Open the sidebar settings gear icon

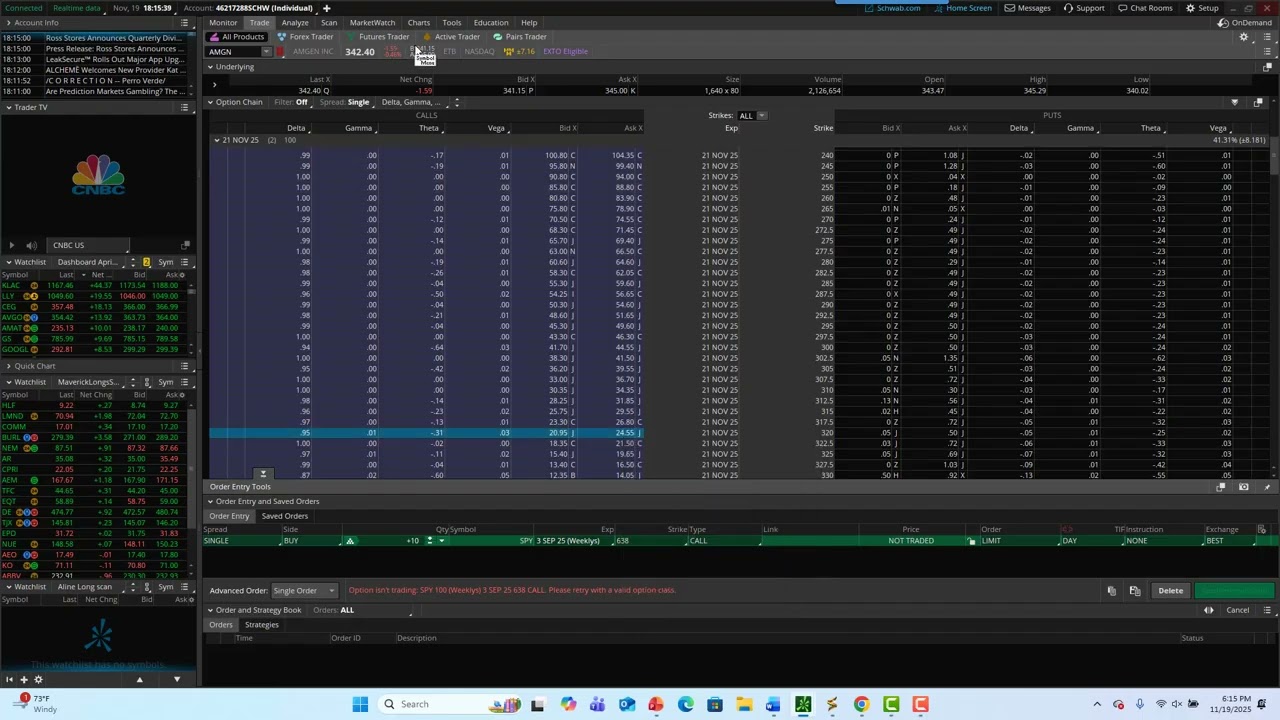pyautogui.click(x=39, y=680)
